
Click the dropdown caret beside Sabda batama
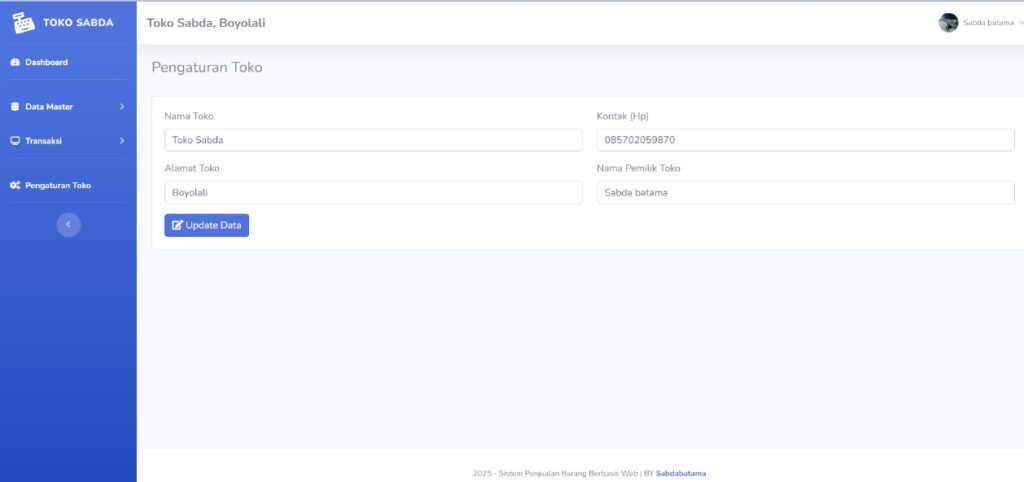pyautogui.click(x=1021, y=23)
